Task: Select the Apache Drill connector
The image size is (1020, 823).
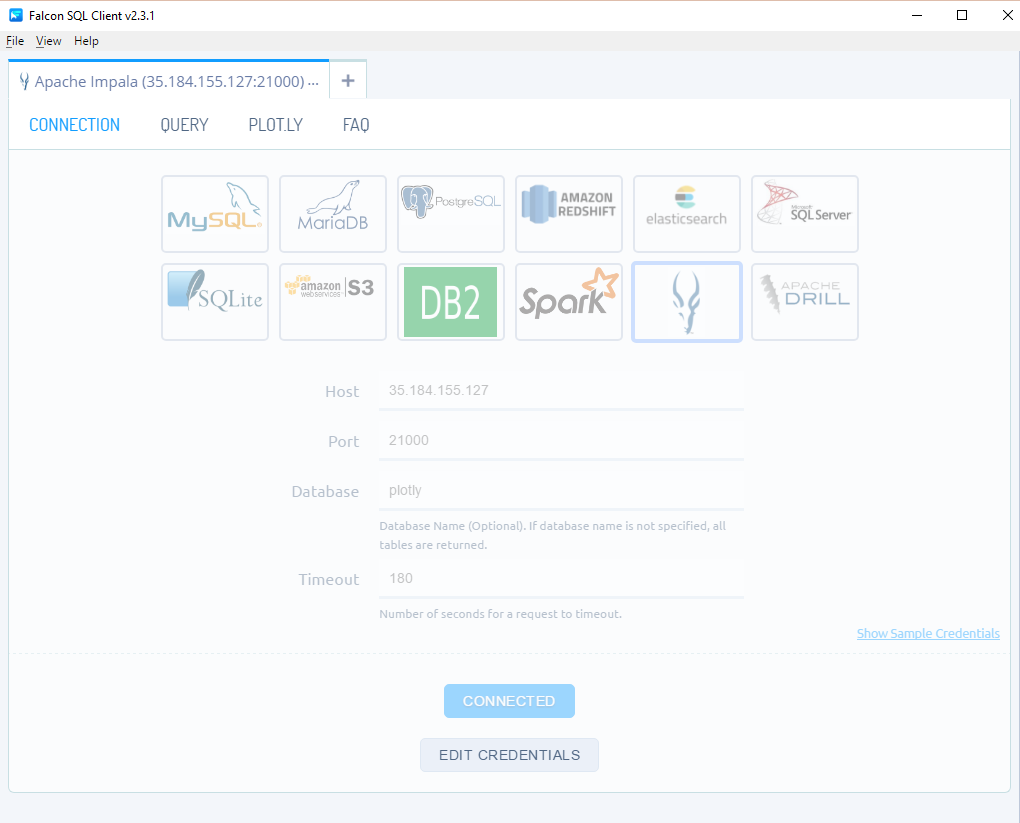Action: click(x=805, y=302)
